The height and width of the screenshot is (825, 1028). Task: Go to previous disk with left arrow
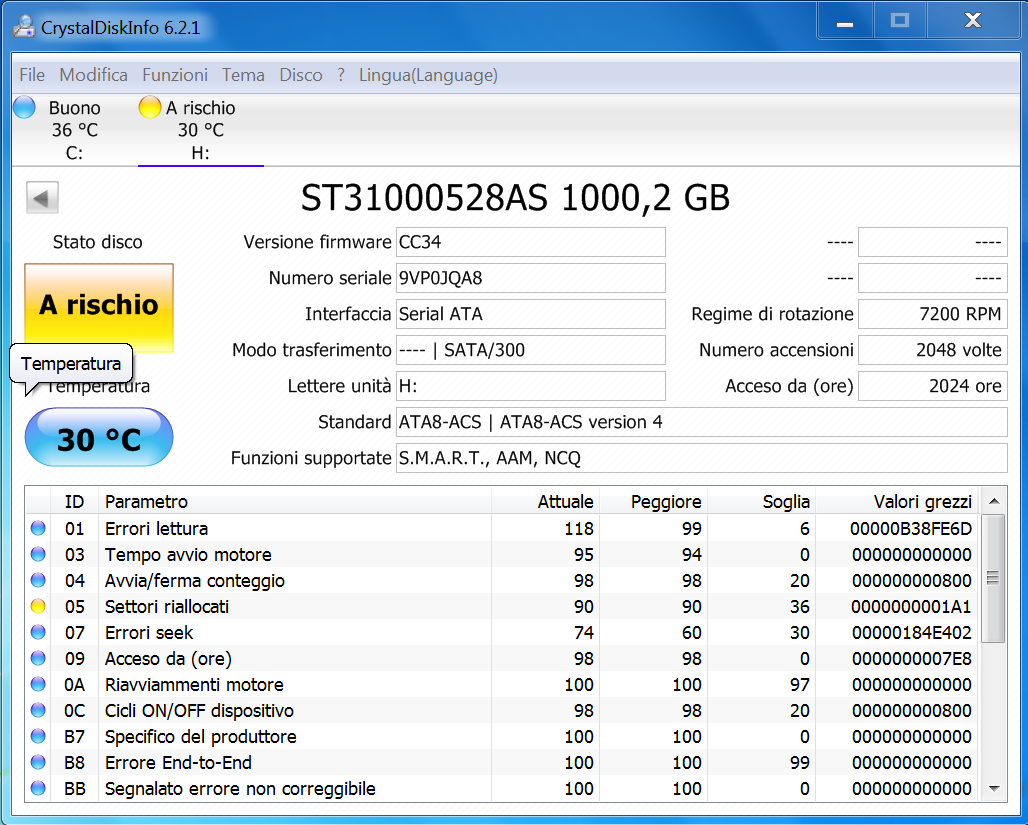(42, 197)
